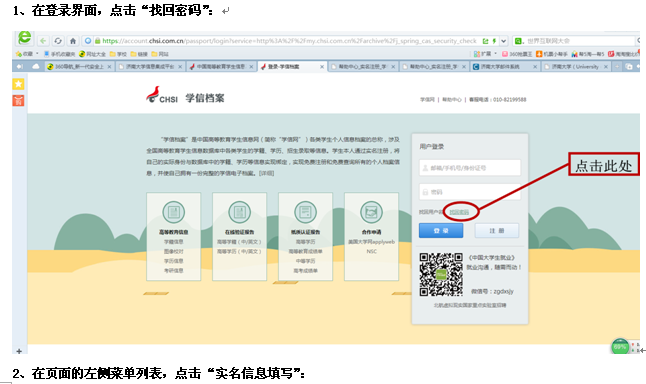Click the NSC text in 合作申请 card
This screenshot has width=646, height=384.
[371, 251]
